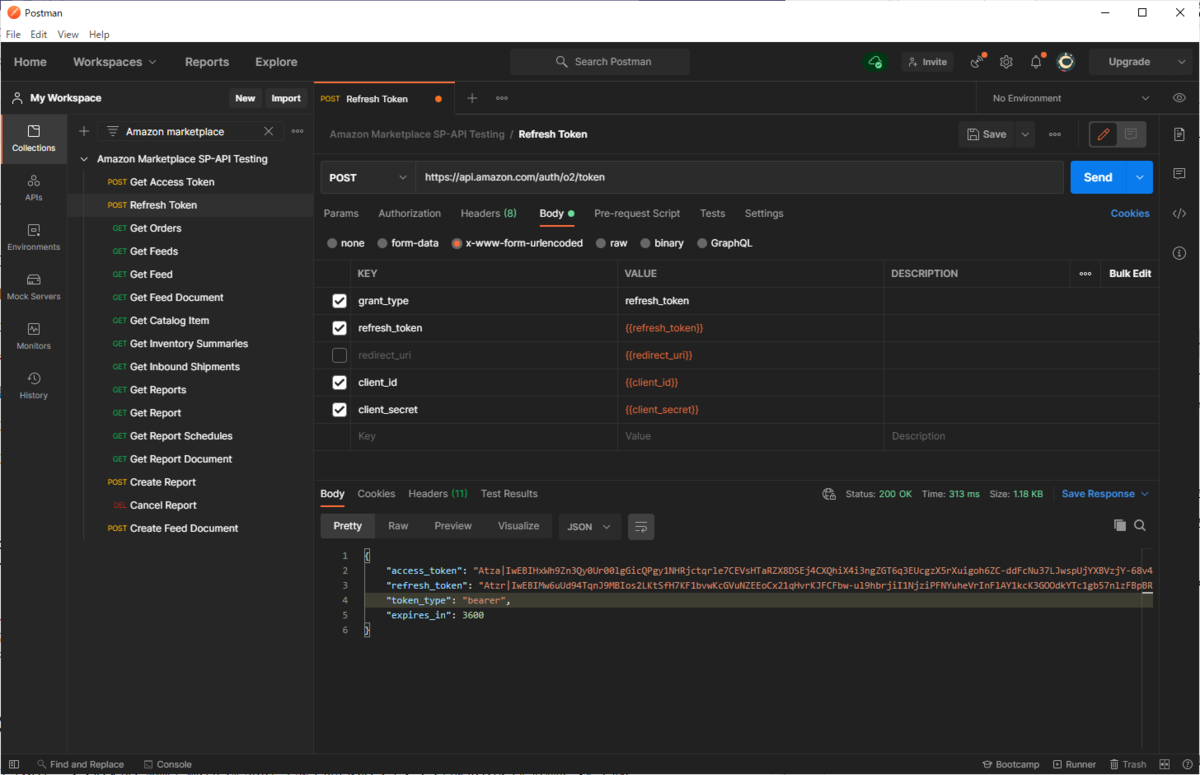
Task: Send the request
Action: (x=1098, y=177)
